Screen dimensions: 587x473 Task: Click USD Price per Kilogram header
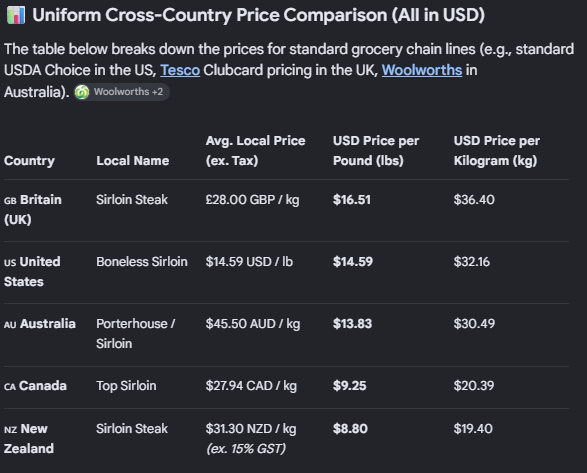coord(497,151)
